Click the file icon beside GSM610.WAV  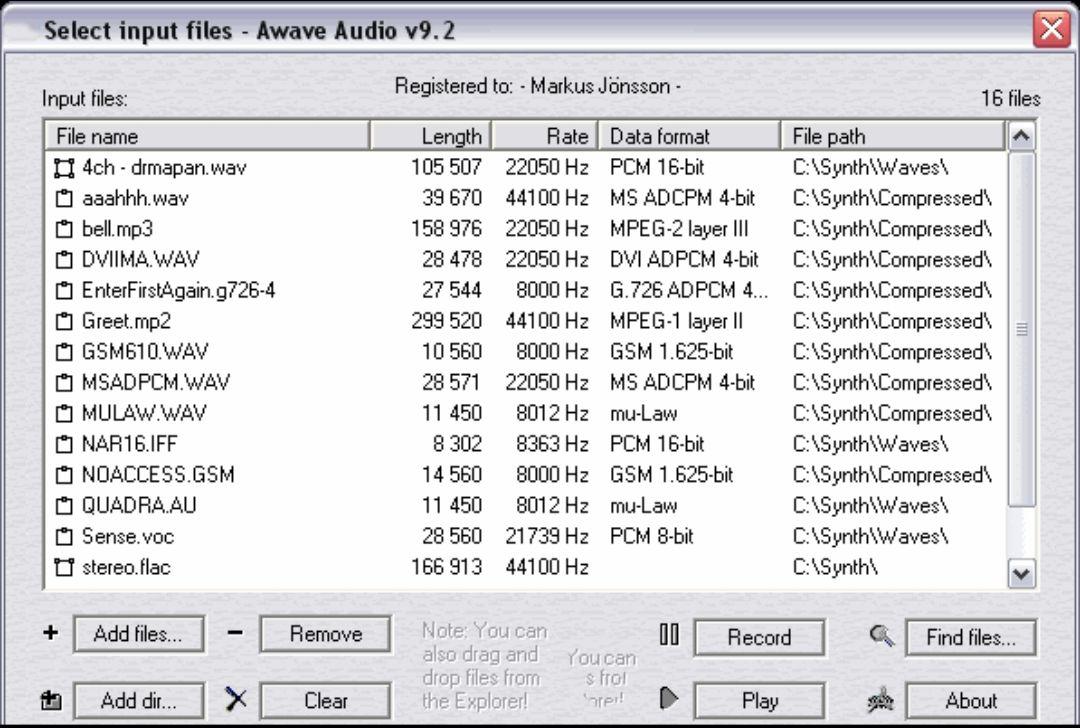pyautogui.click(x=64, y=352)
